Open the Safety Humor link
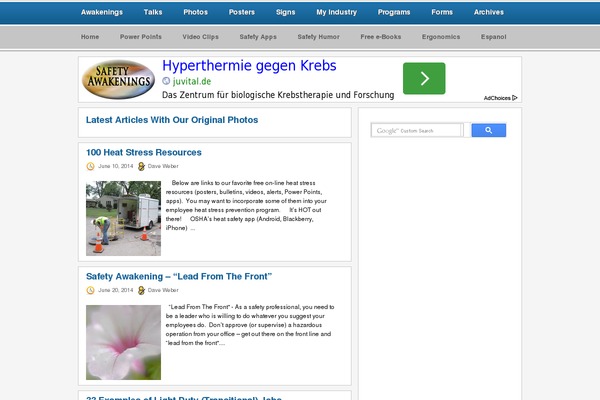This screenshot has height=400, width=600. (x=318, y=37)
